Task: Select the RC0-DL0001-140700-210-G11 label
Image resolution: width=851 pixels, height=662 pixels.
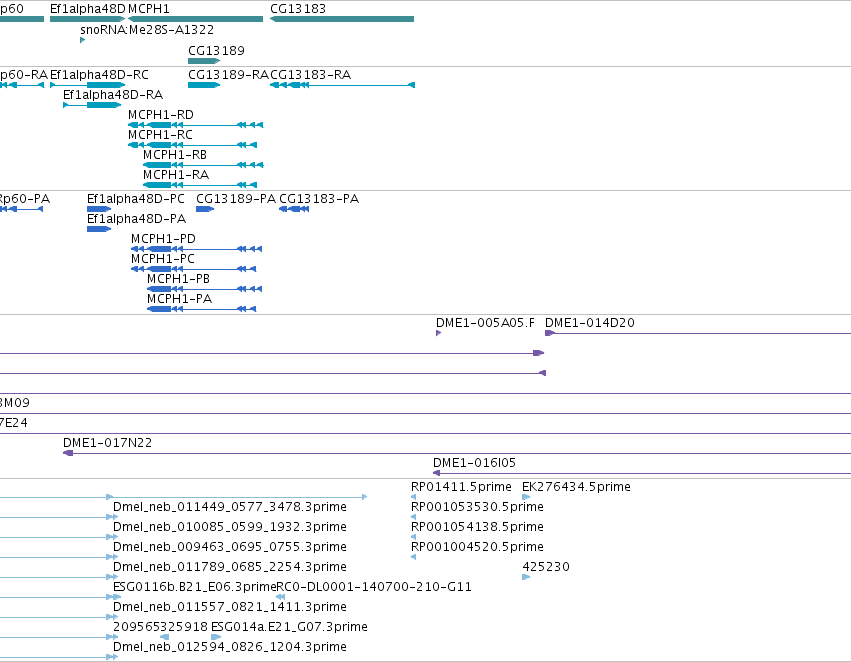Action: pos(374,588)
